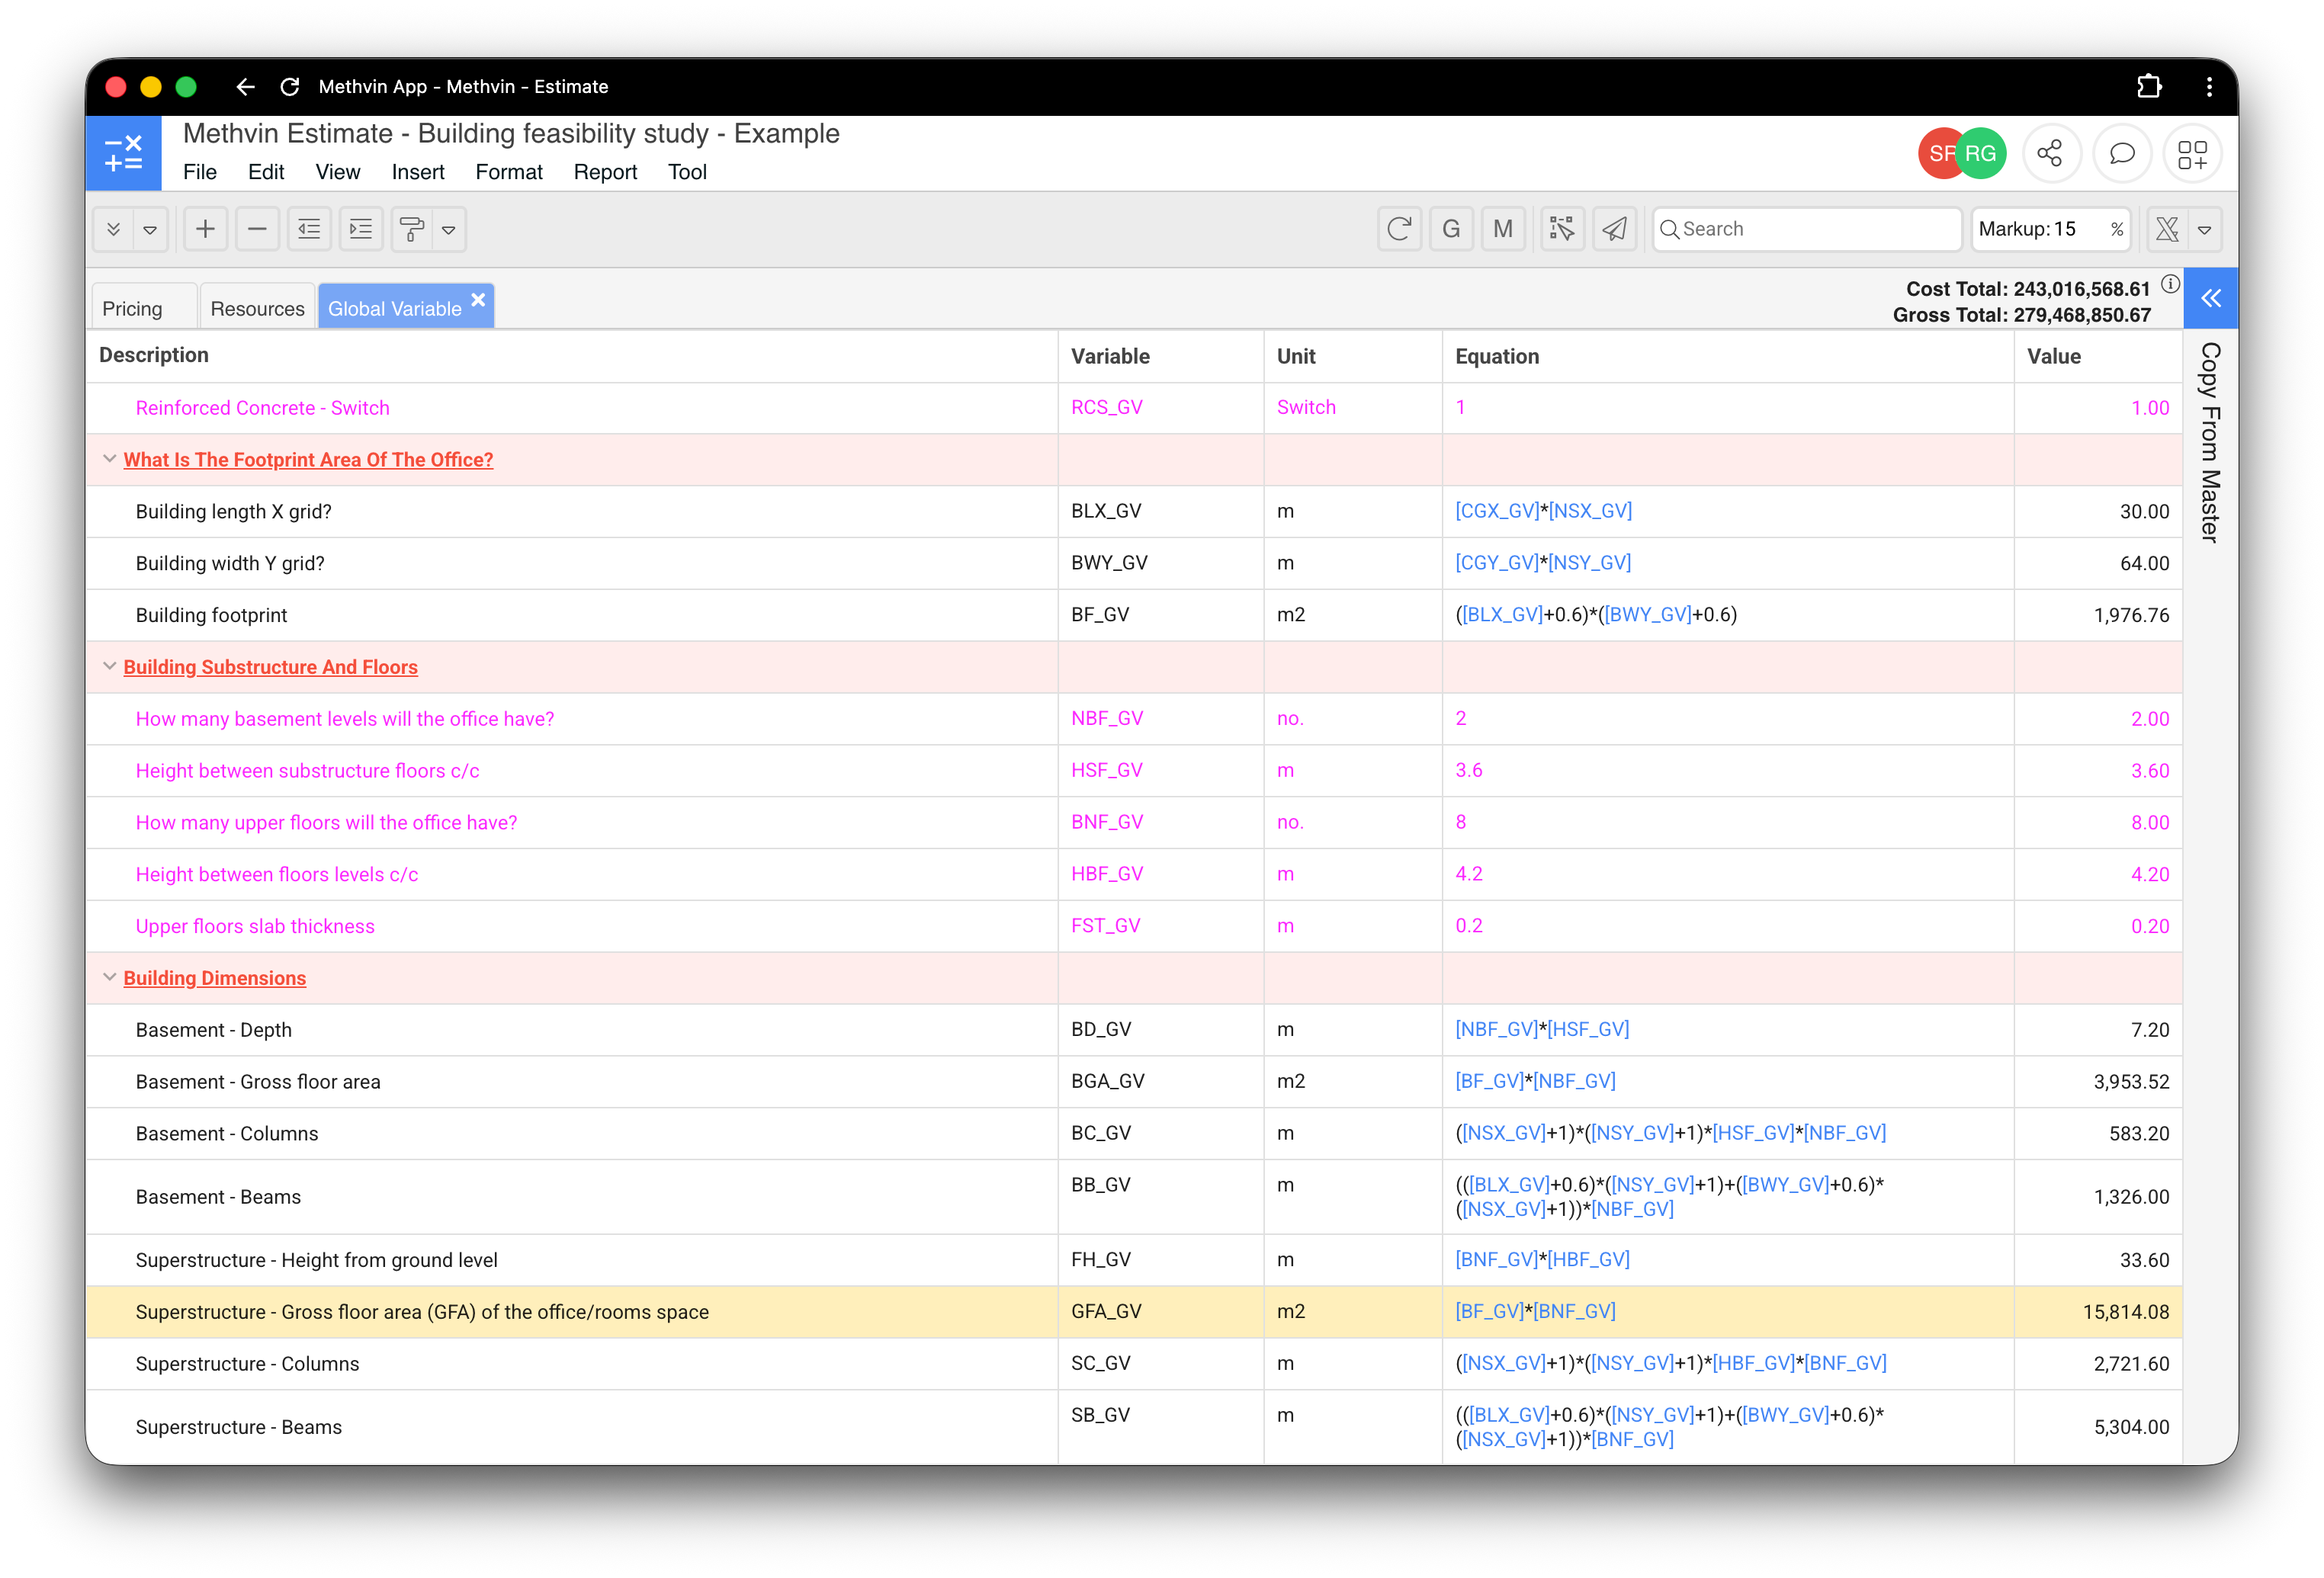Click the Markup percentage field

2050,229
